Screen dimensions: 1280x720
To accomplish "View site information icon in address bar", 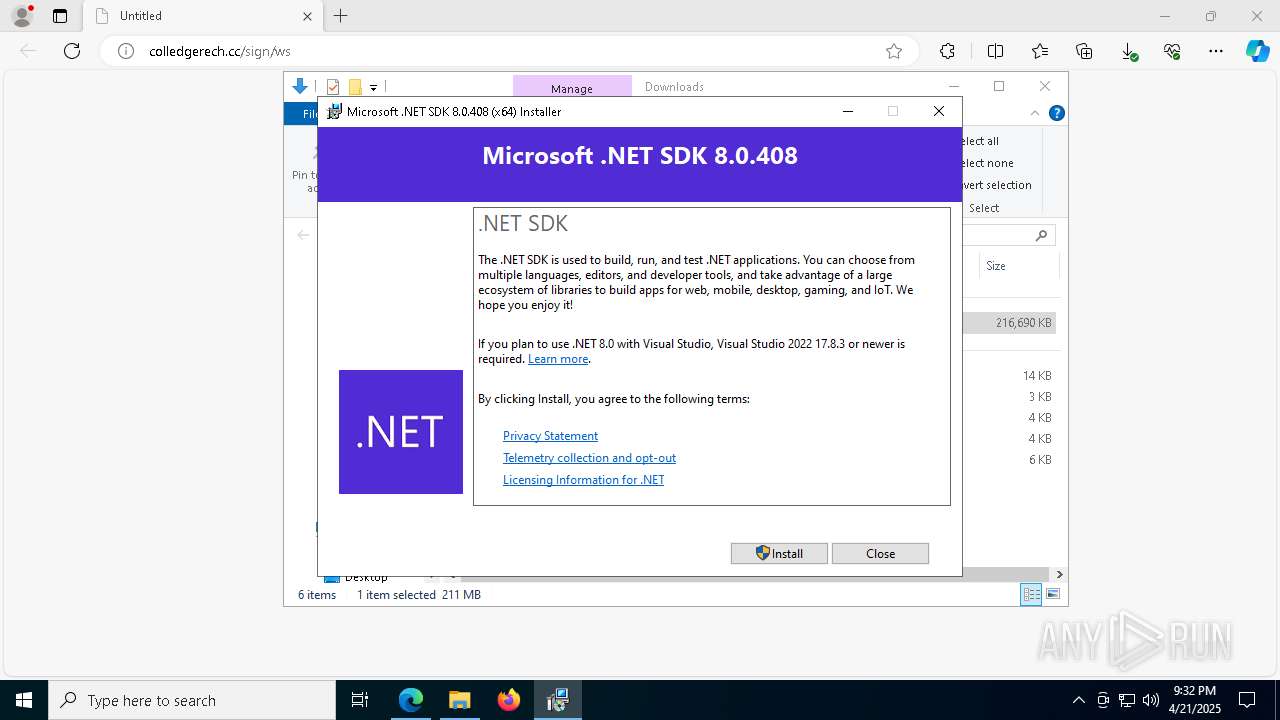I will (x=126, y=51).
